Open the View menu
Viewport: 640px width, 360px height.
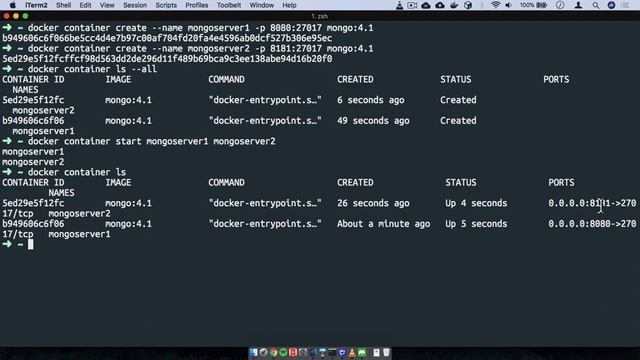(107, 5)
